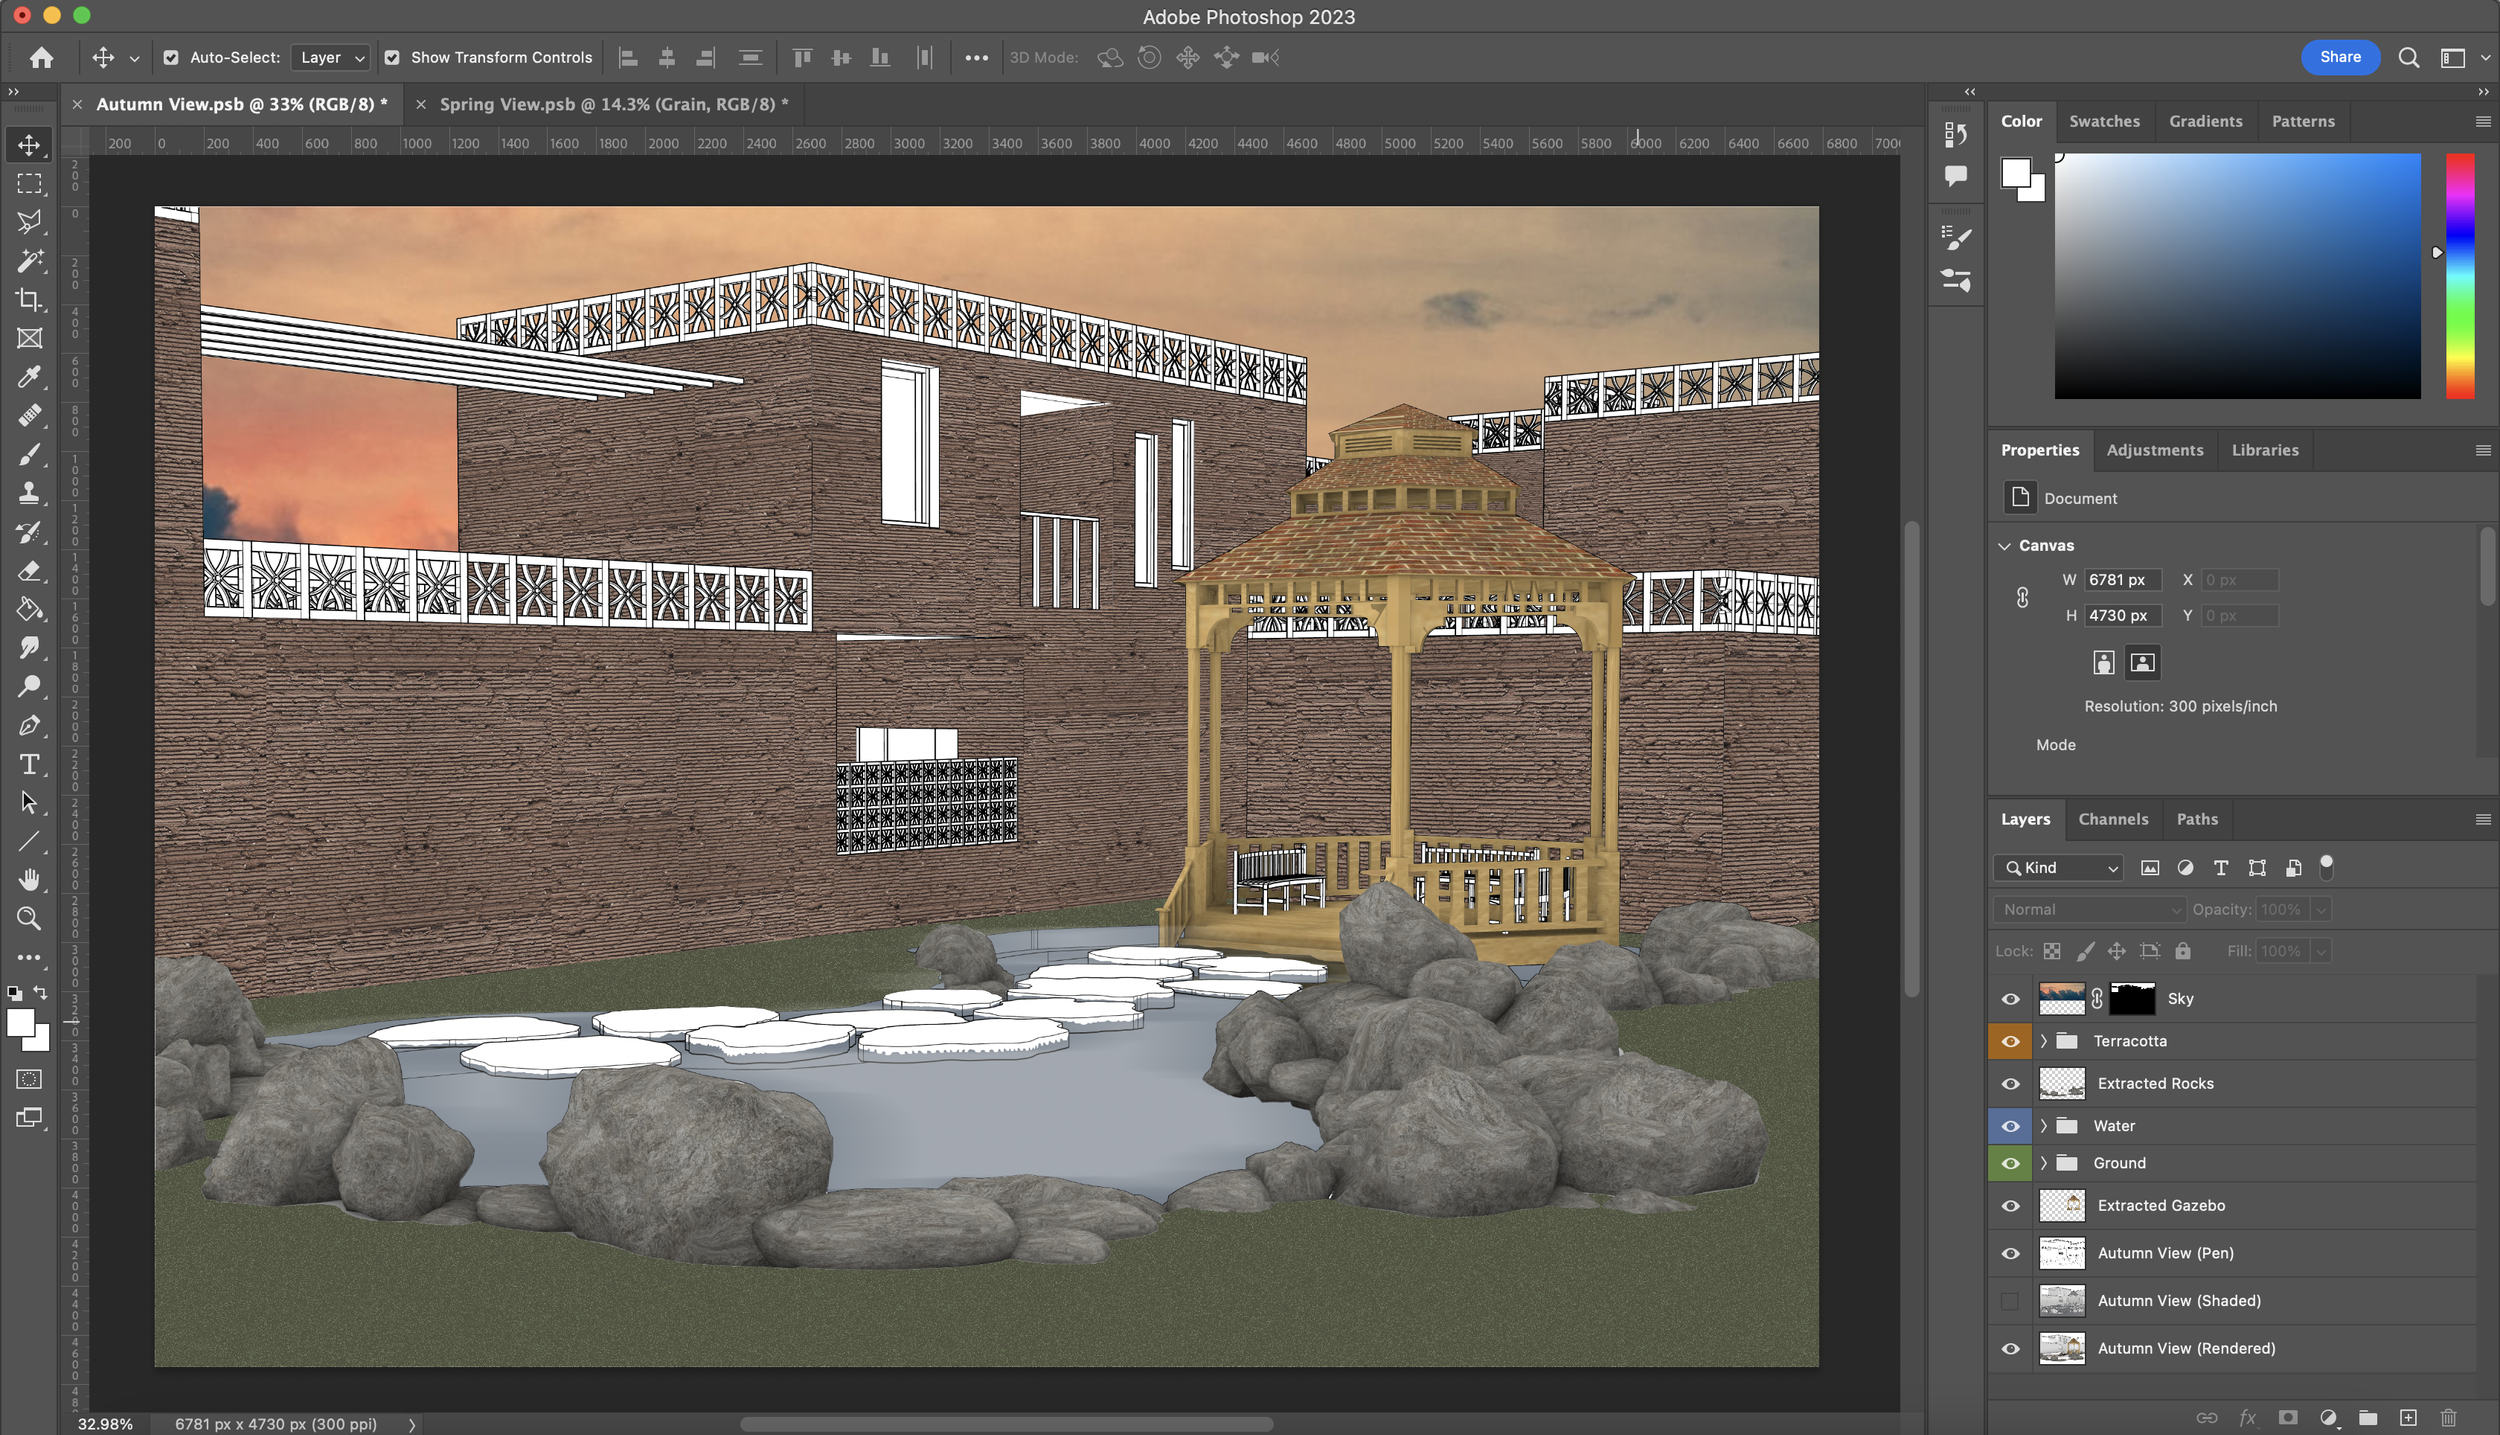Swap foreground and background colors
The image size is (2500, 1435).
[40, 993]
